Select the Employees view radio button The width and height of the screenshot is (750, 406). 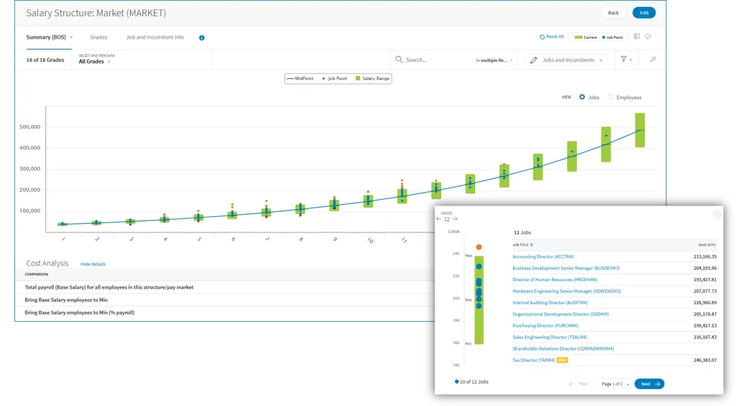coord(610,97)
